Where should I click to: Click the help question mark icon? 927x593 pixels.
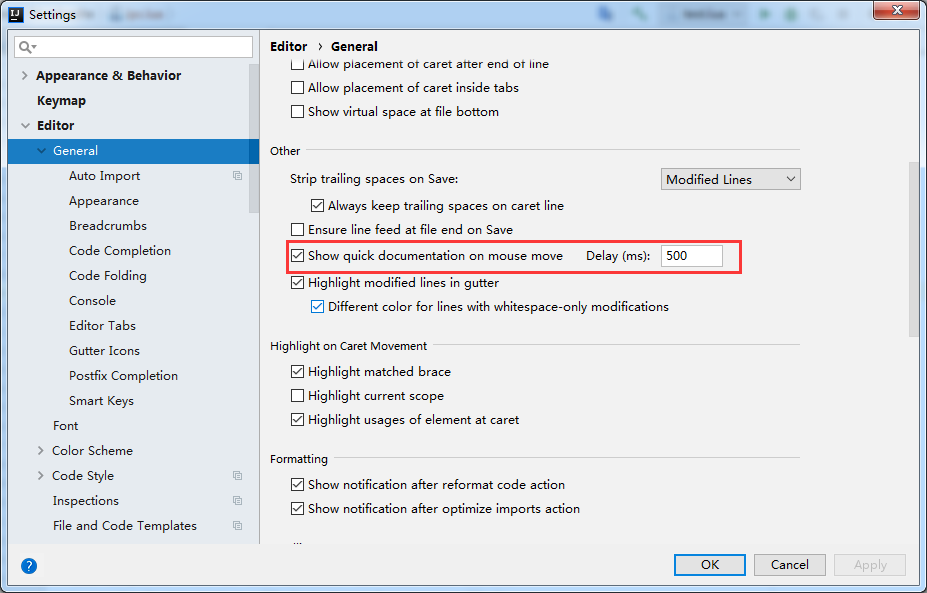[29, 566]
